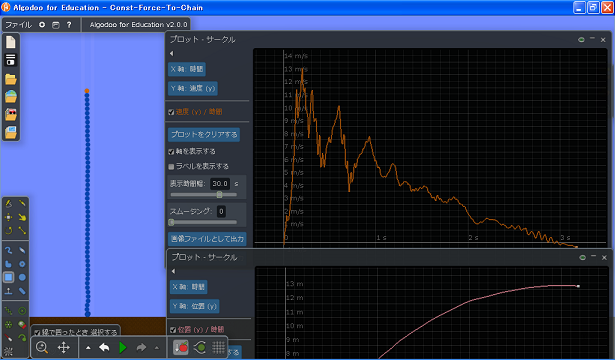The image size is (615, 360).
Task: Uncheck 軸を表示する checkbox
Action: pyautogui.click(x=171, y=151)
